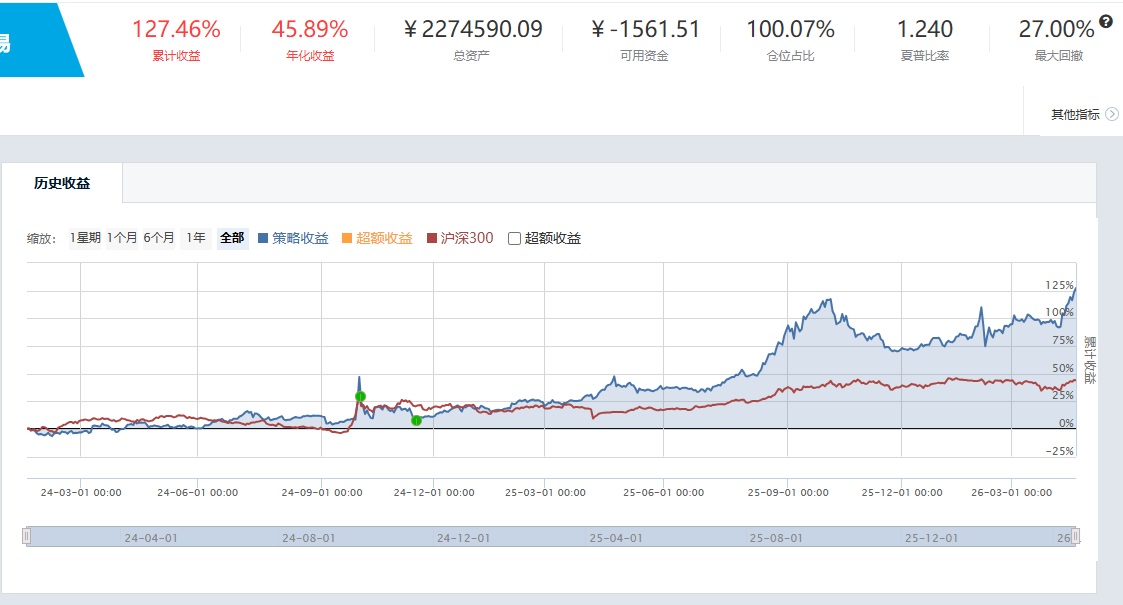Set the zoom range to 1年
1123x605 pixels.
[x=196, y=238]
